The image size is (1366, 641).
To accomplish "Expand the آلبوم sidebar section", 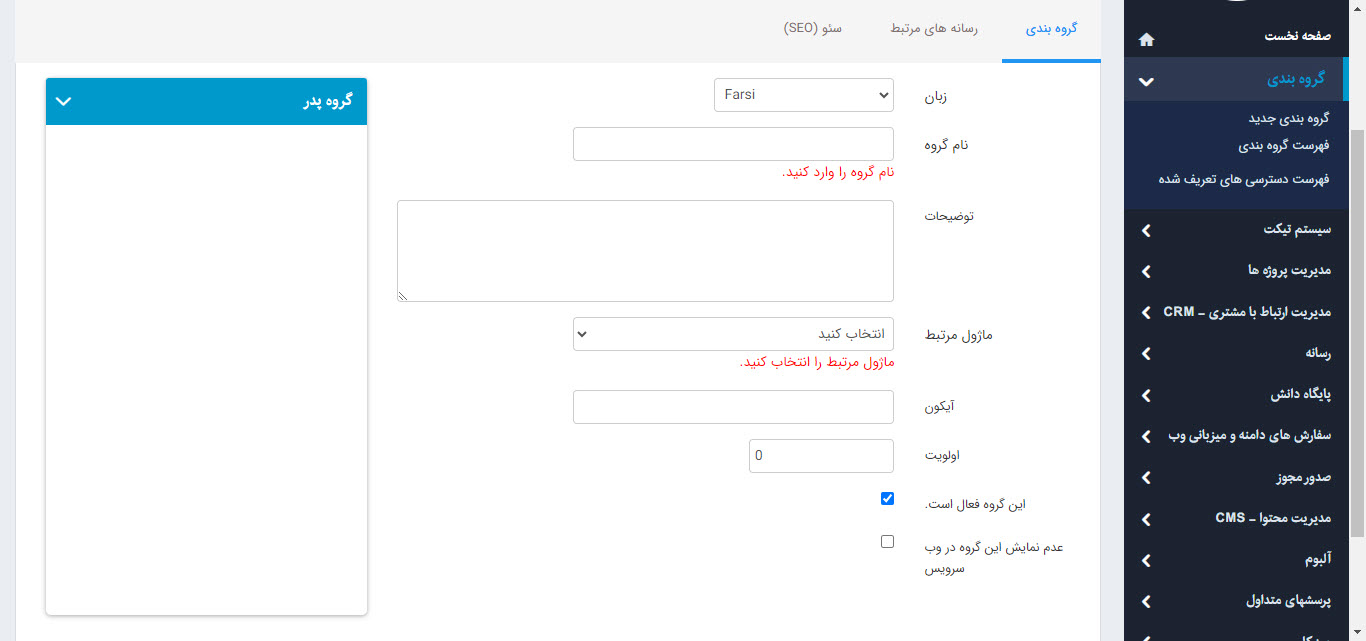I will coord(1146,560).
